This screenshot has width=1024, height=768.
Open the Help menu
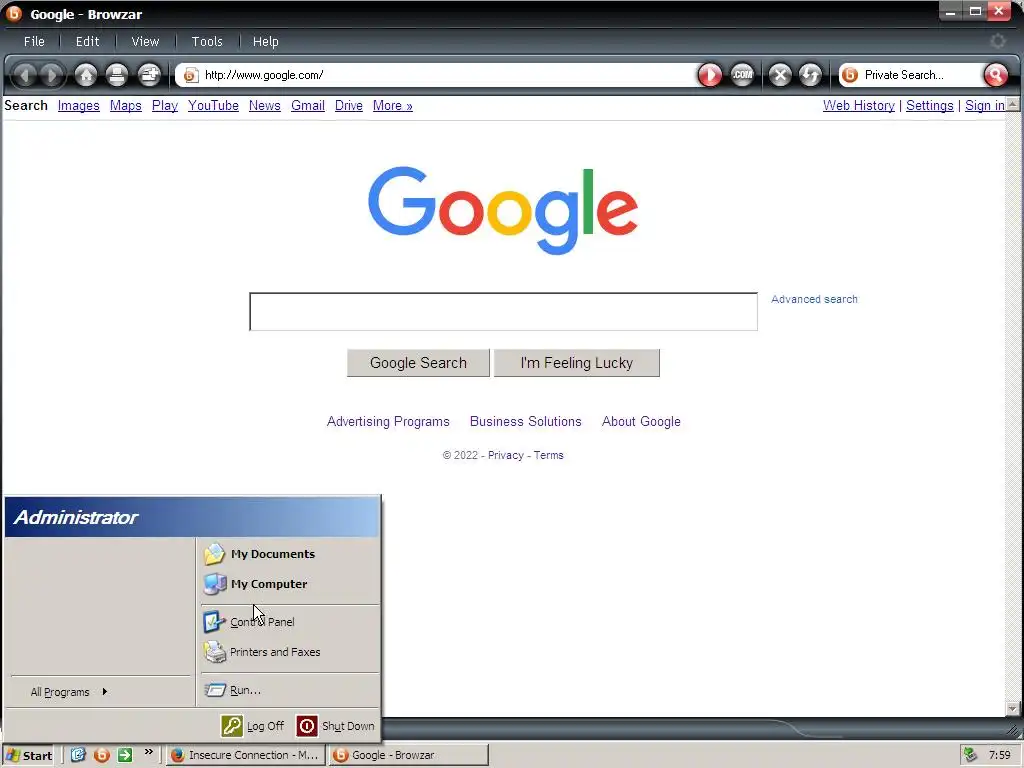point(266,41)
